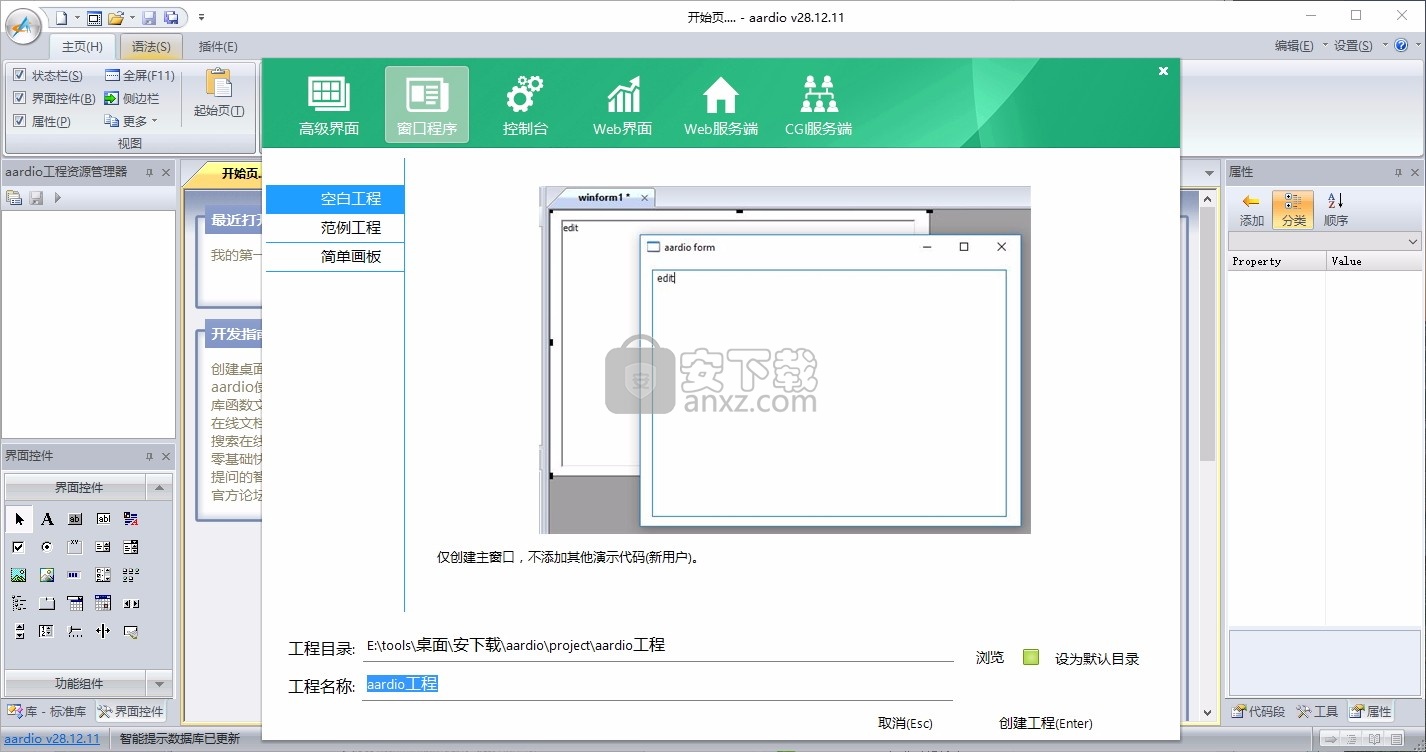Viewport: 1426px width, 752px height.
Task: Close the new project dialog
Action: coord(1163,71)
